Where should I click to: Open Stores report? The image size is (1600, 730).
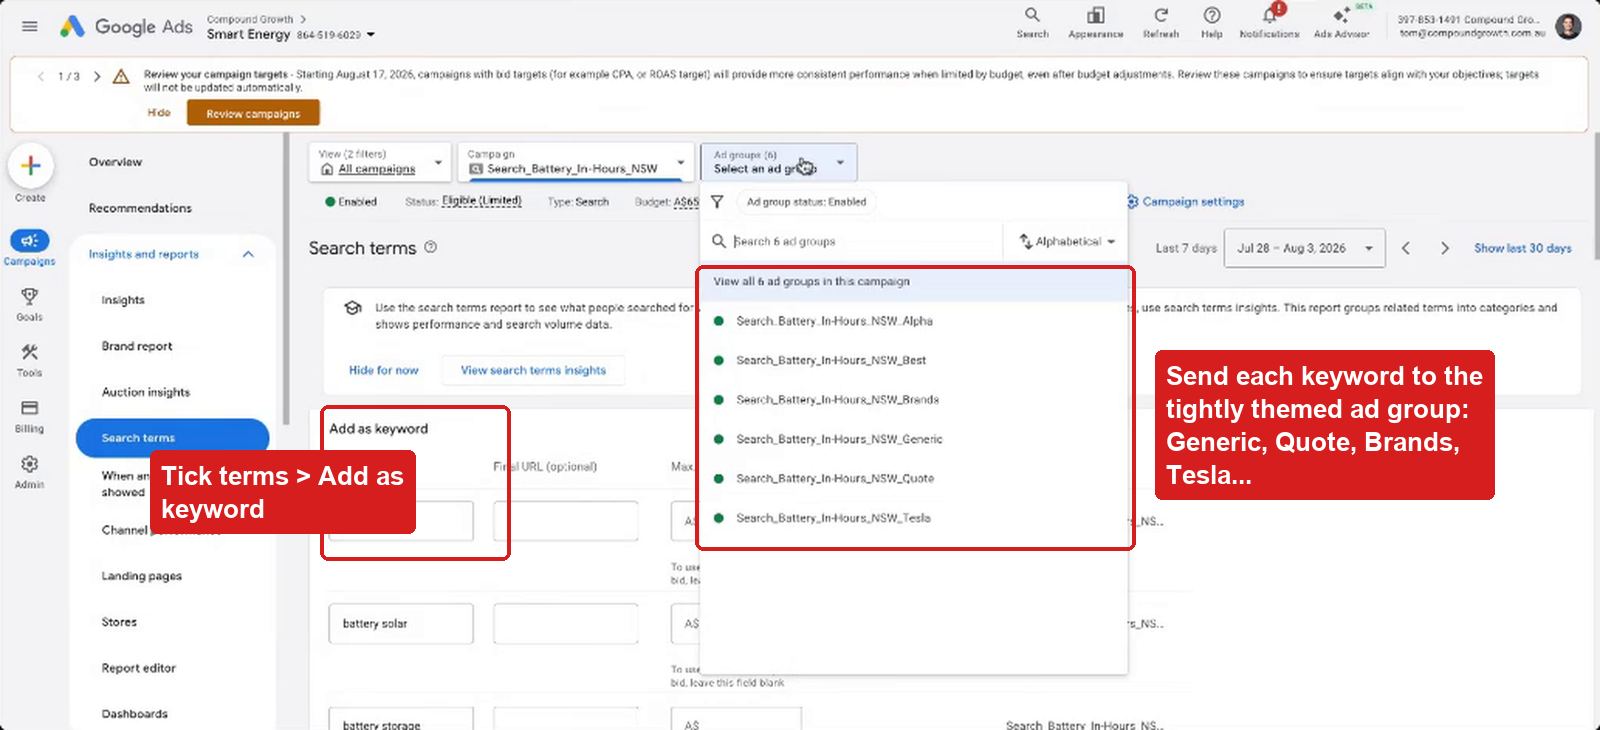[x=119, y=622]
